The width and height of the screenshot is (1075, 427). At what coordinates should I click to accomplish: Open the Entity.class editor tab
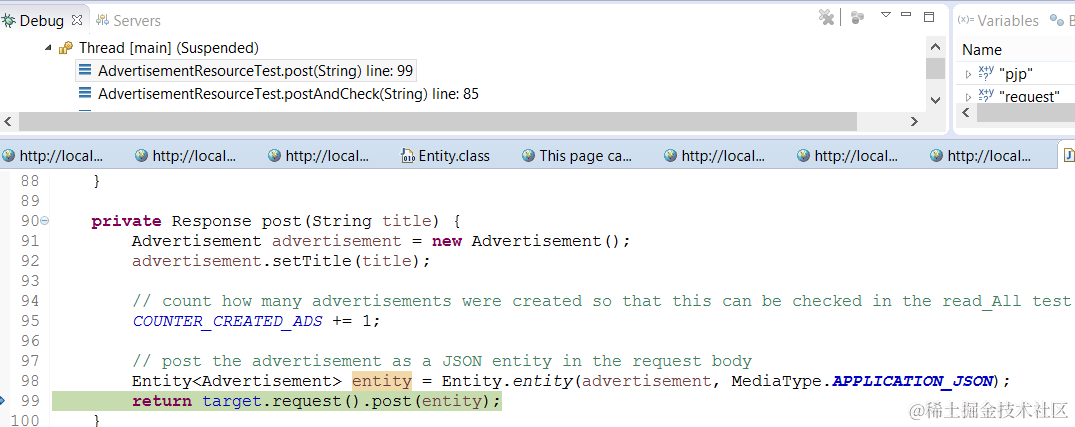pos(446,156)
